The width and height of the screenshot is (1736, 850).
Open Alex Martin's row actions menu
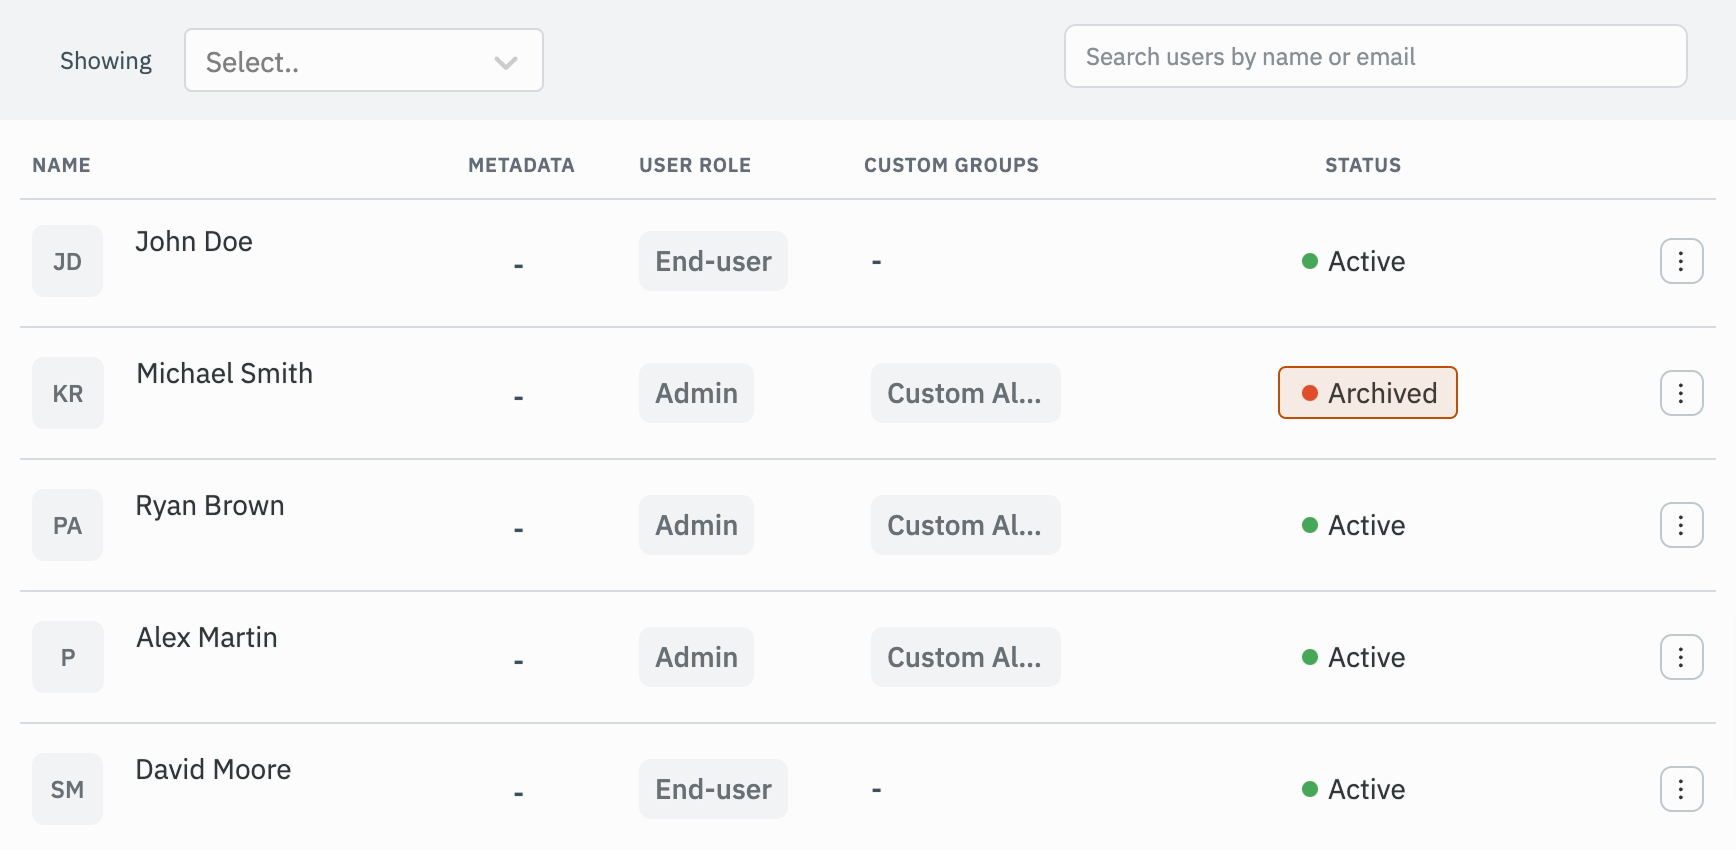1681,657
